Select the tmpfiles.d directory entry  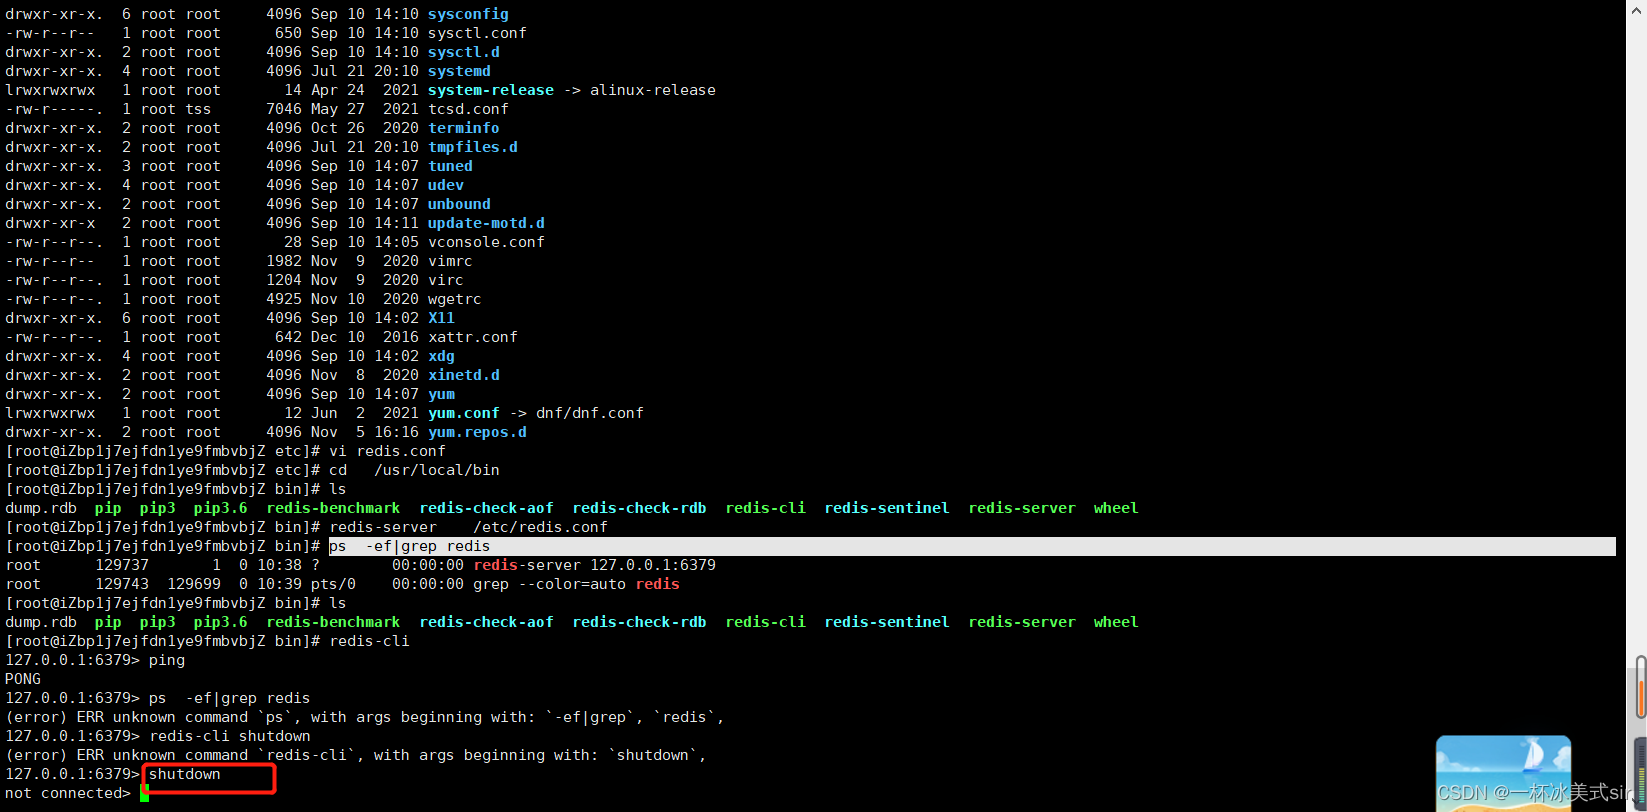(x=473, y=147)
